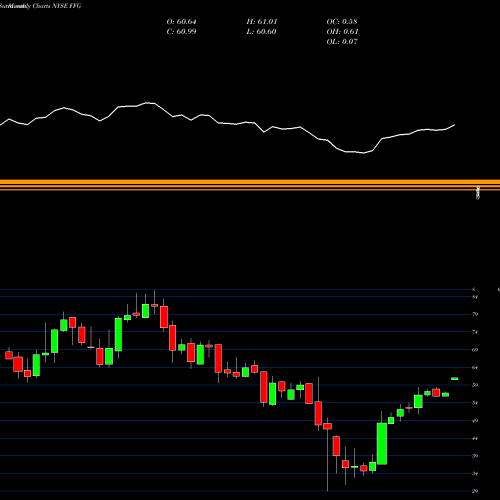Click the open price 'O: 60.64'
This screenshot has height=500, width=500.
[x=181, y=22]
